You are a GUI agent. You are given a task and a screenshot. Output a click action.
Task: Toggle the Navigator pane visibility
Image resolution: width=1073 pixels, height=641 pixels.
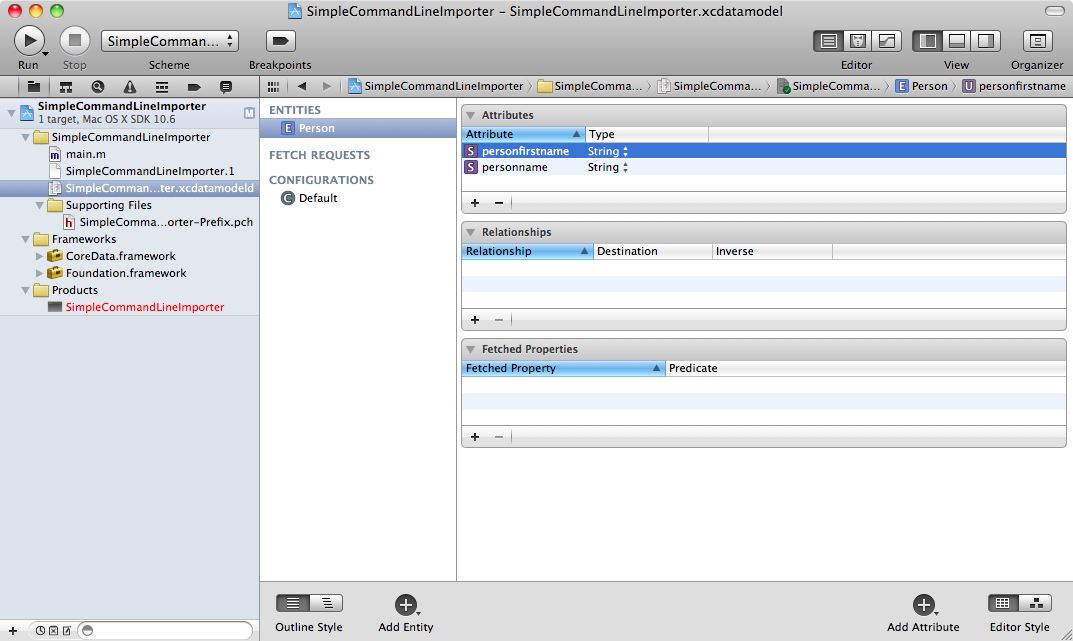coord(928,41)
